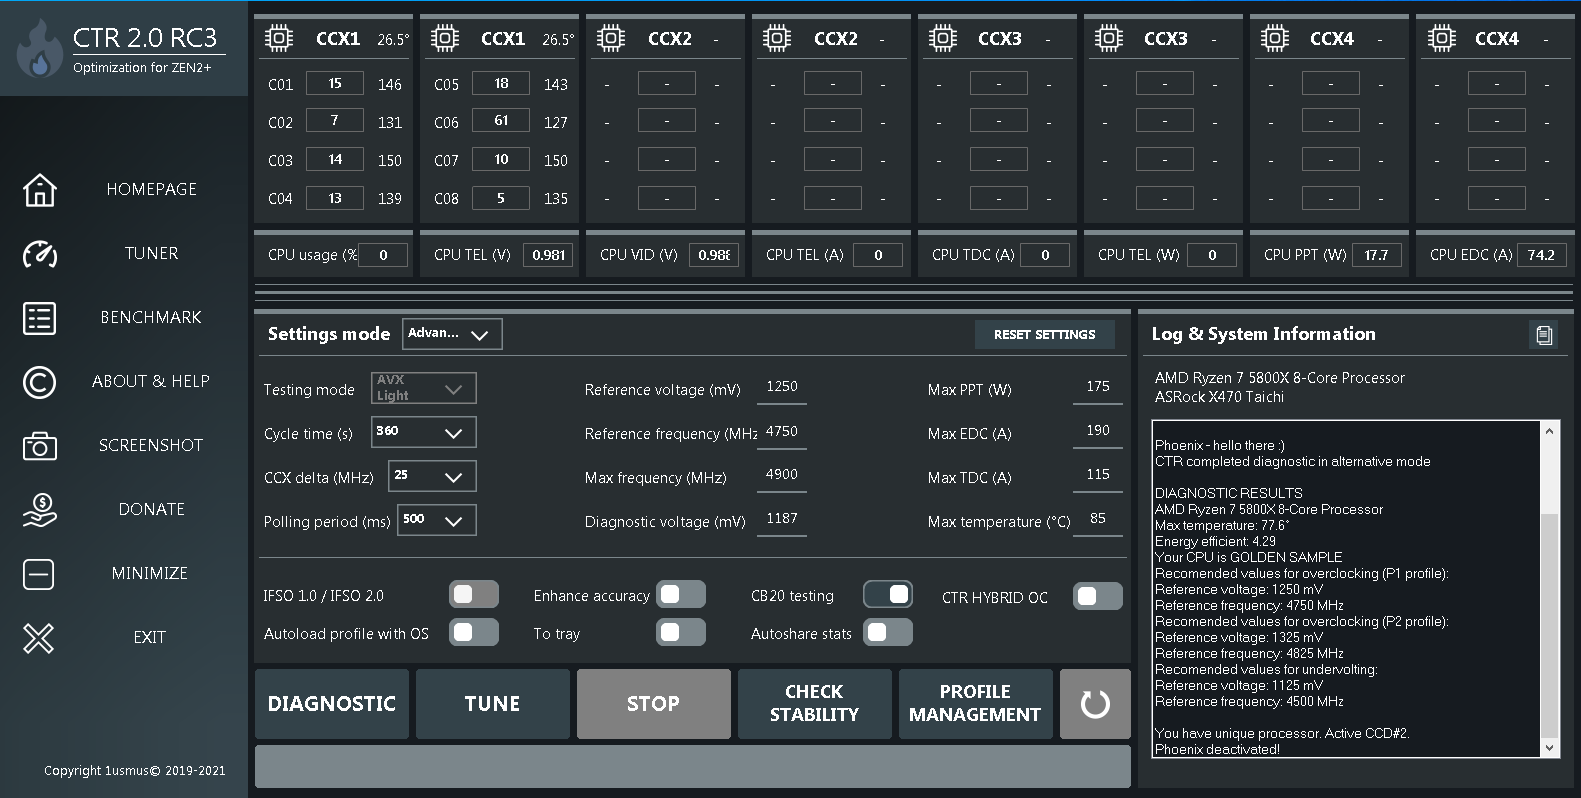1581x798 pixels.
Task: Open the DONATE menu entry
Action: (x=151, y=509)
